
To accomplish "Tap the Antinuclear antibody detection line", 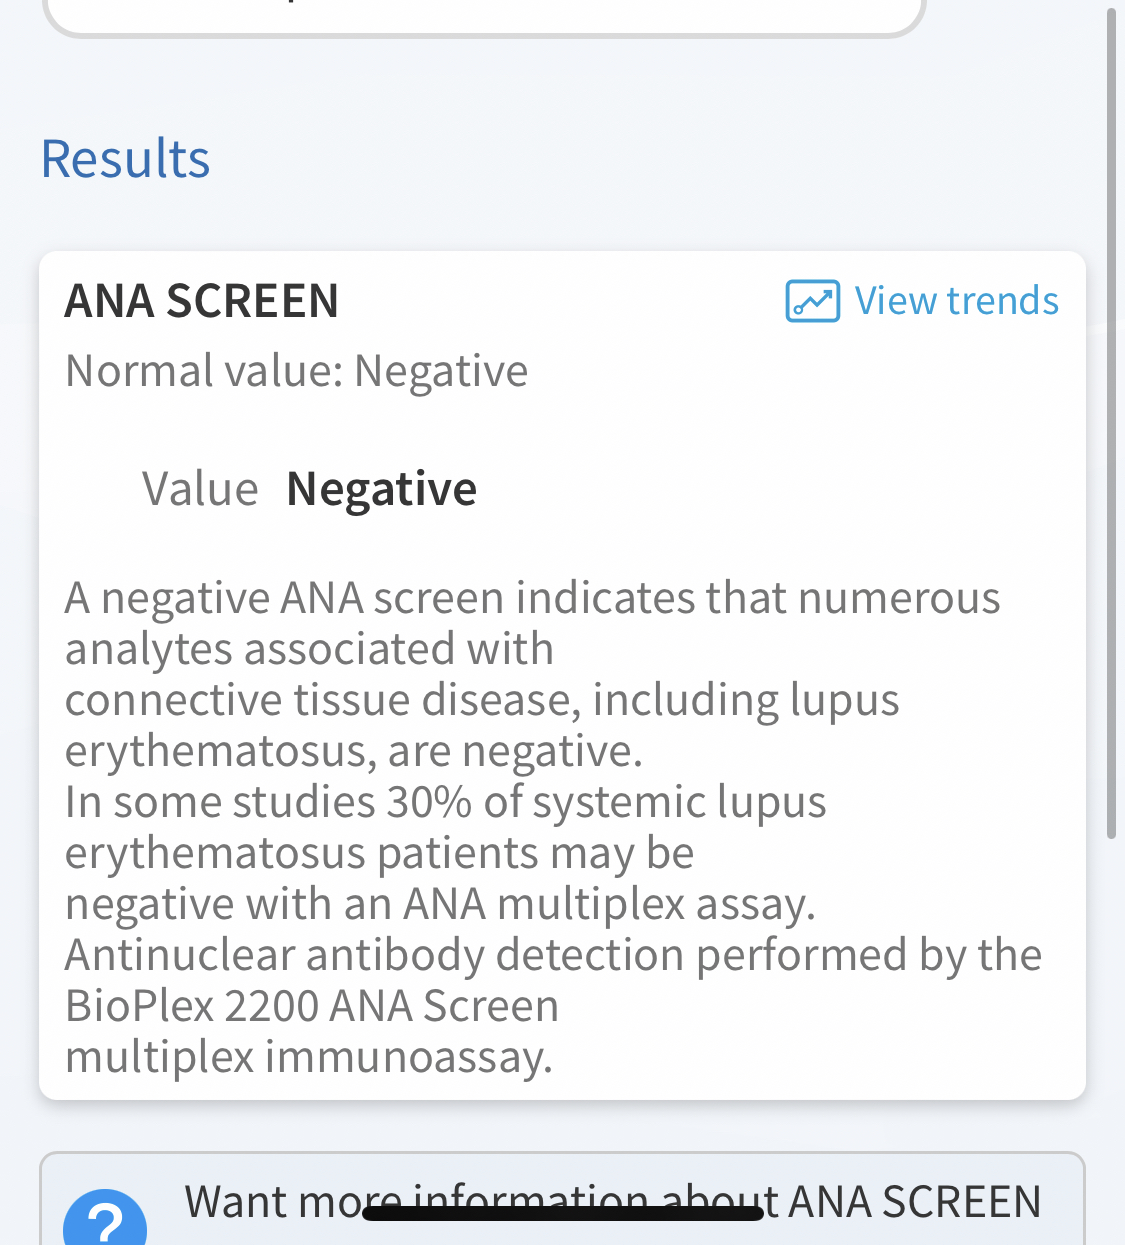I will (553, 955).
